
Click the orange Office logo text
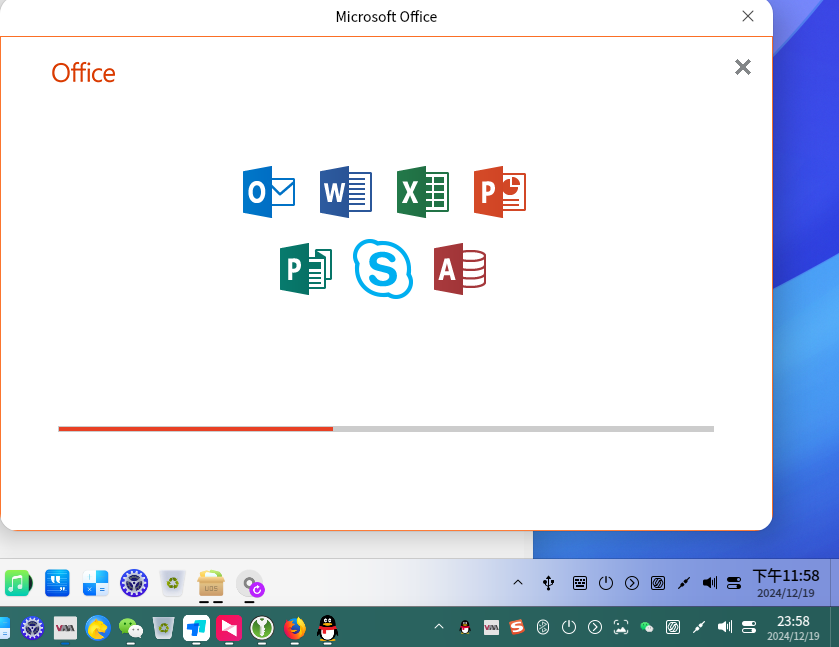pos(83,73)
